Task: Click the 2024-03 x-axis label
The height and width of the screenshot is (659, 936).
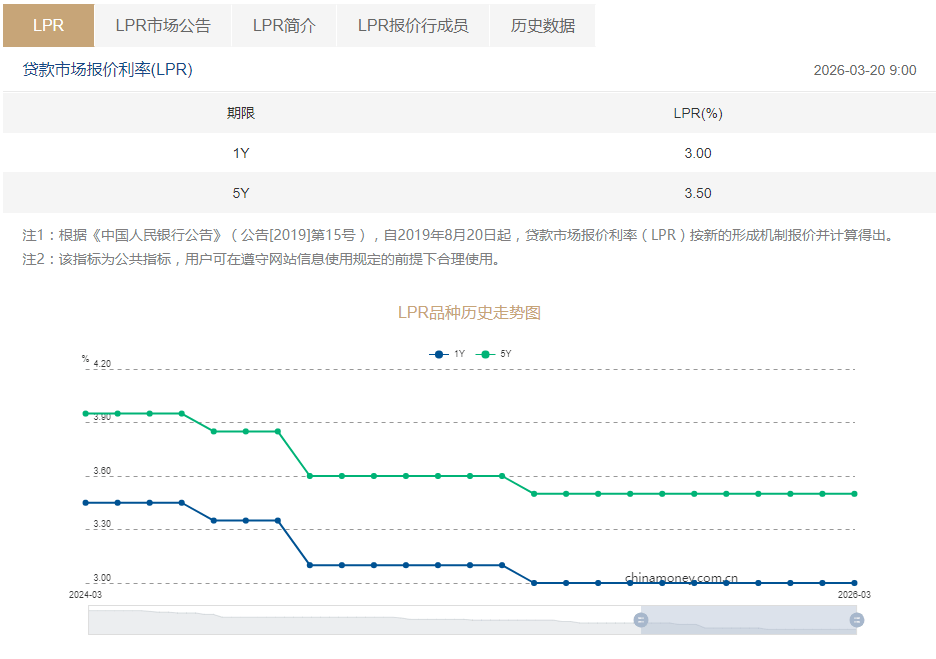Action: tap(85, 595)
